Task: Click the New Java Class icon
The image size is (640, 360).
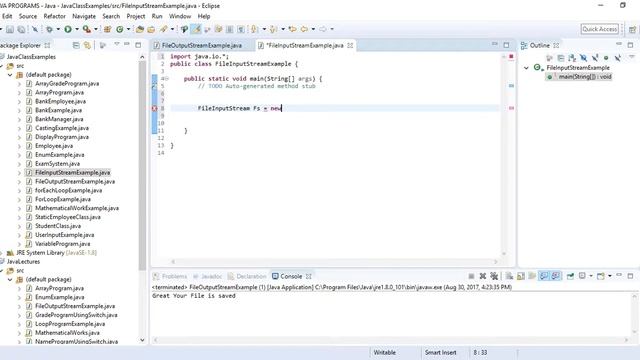Action: pyautogui.click(x=120, y=29)
